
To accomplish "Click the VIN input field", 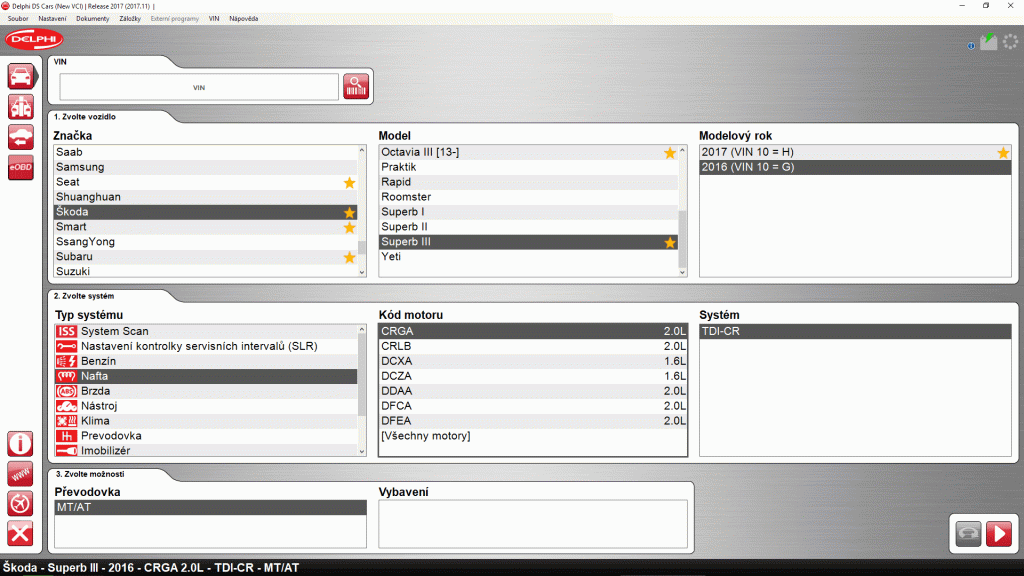I will [199, 88].
